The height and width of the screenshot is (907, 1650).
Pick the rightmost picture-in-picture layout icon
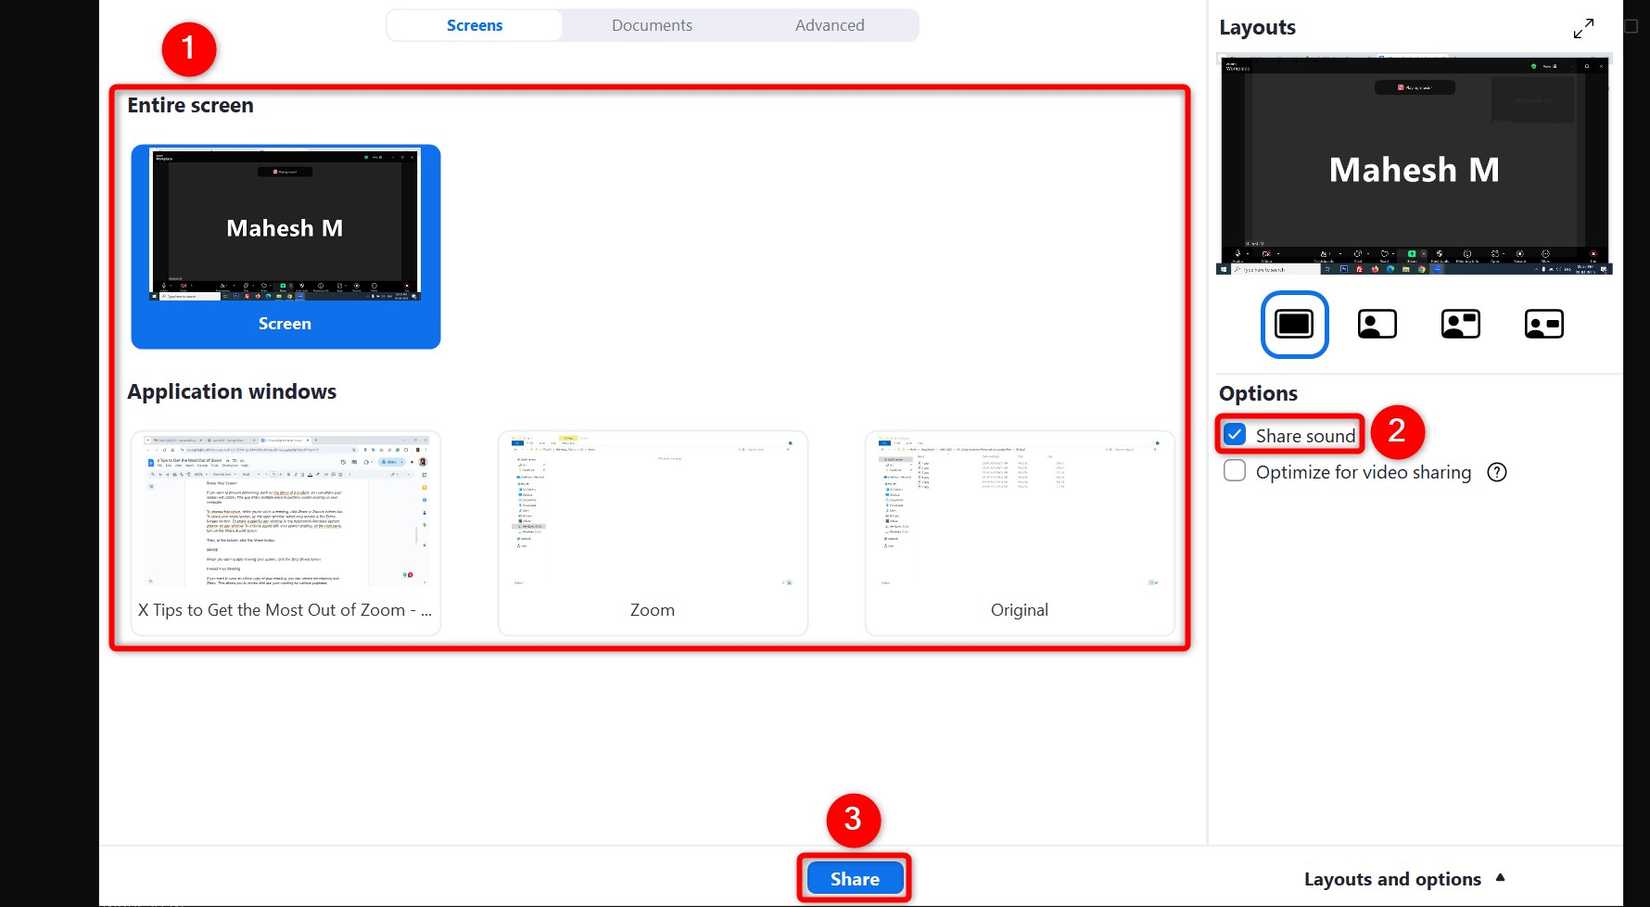coord(1543,323)
